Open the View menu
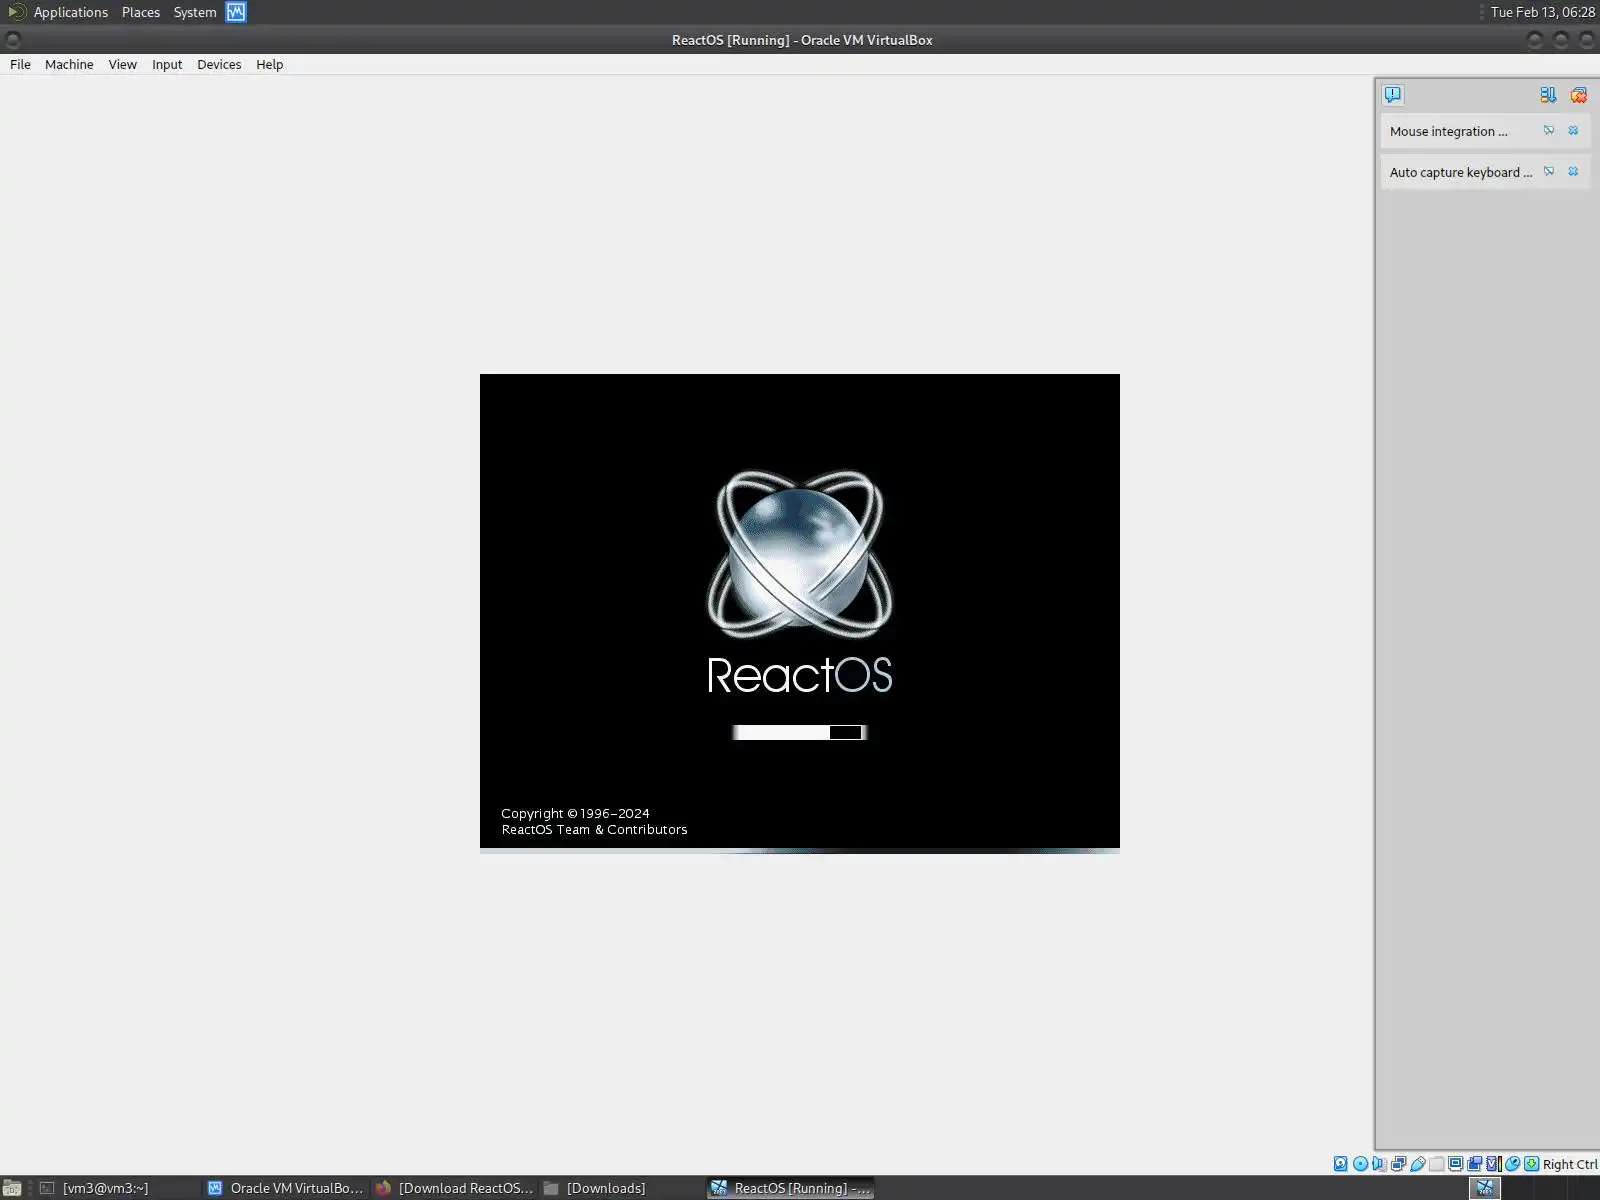 [x=122, y=64]
